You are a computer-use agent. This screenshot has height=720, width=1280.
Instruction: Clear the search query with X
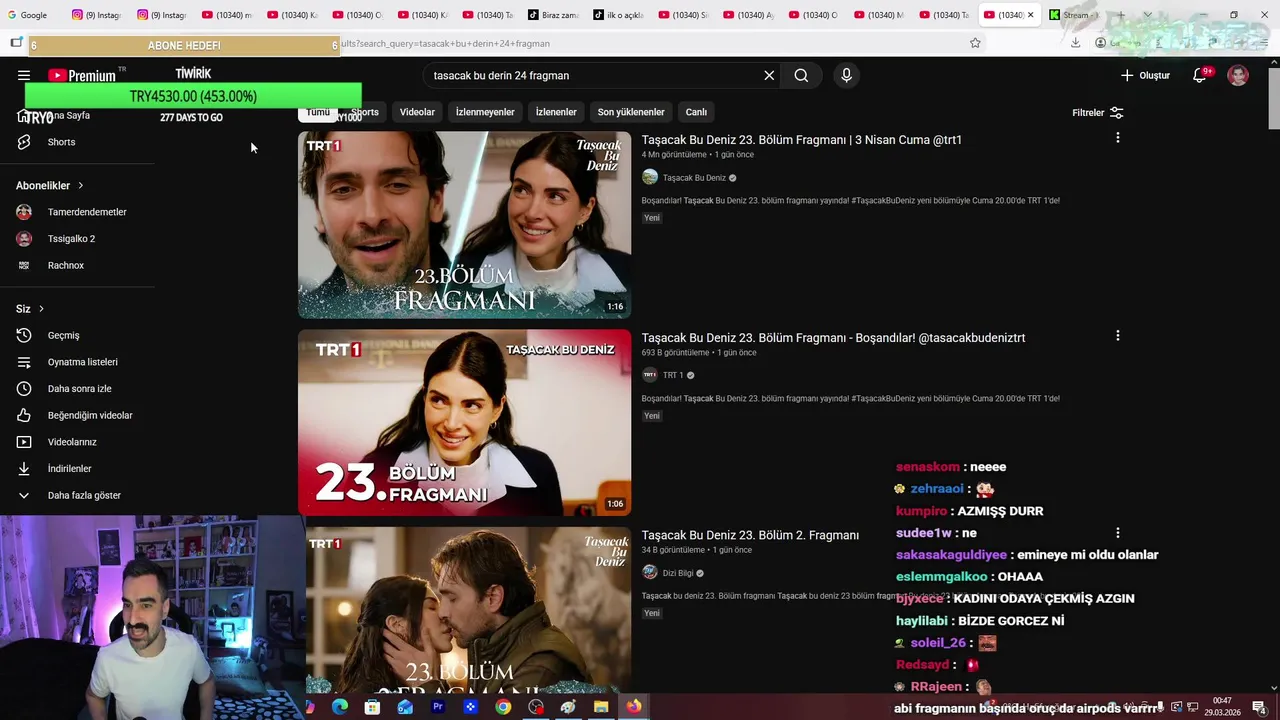(769, 75)
